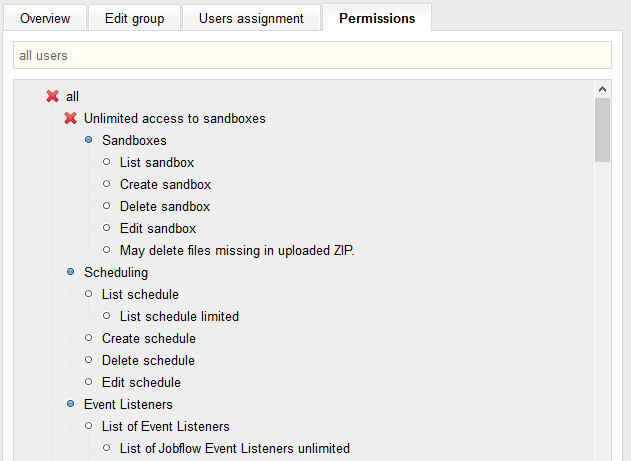The width and height of the screenshot is (631, 461).
Task: Click the scroll up arrow of permissions list
Action: point(602,90)
